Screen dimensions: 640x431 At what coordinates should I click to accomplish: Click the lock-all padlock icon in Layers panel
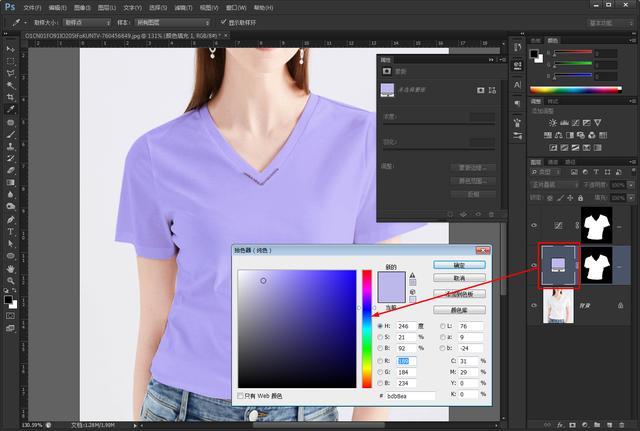(x=580, y=198)
